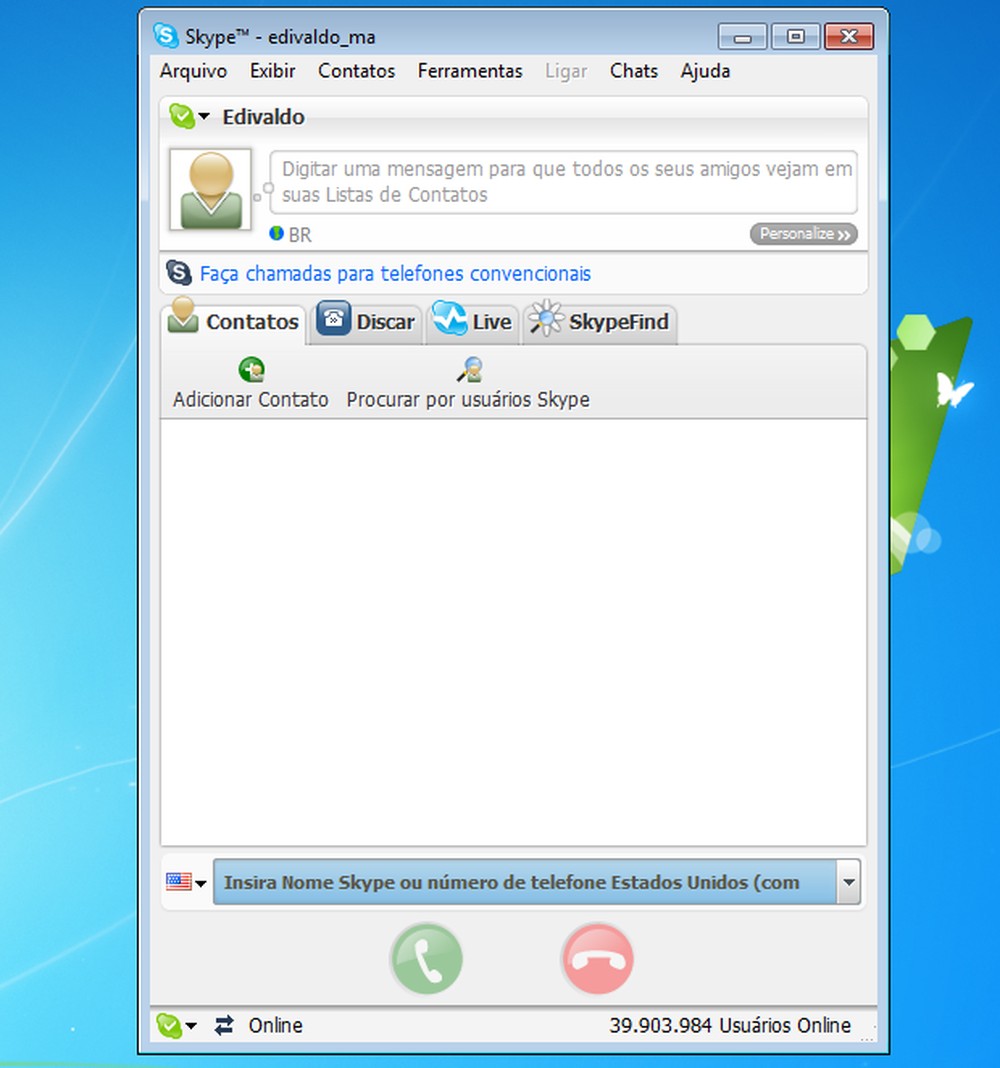Click the Skype icon next to the call link
Image resolution: width=1000 pixels, height=1068 pixels.
pos(179,272)
